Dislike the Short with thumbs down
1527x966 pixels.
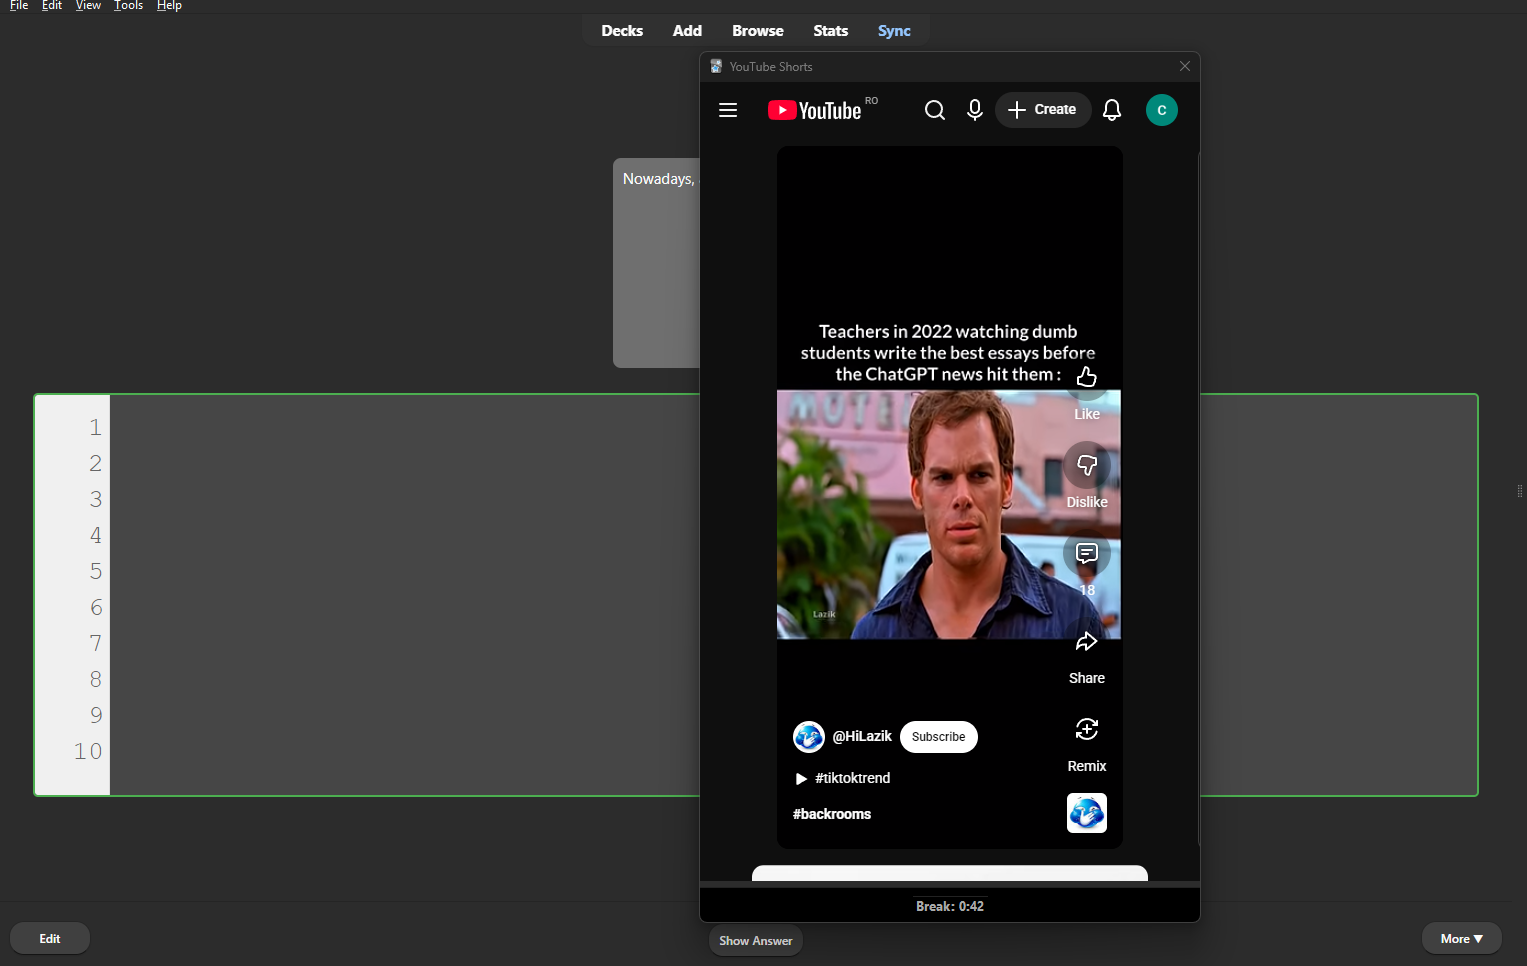point(1087,466)
